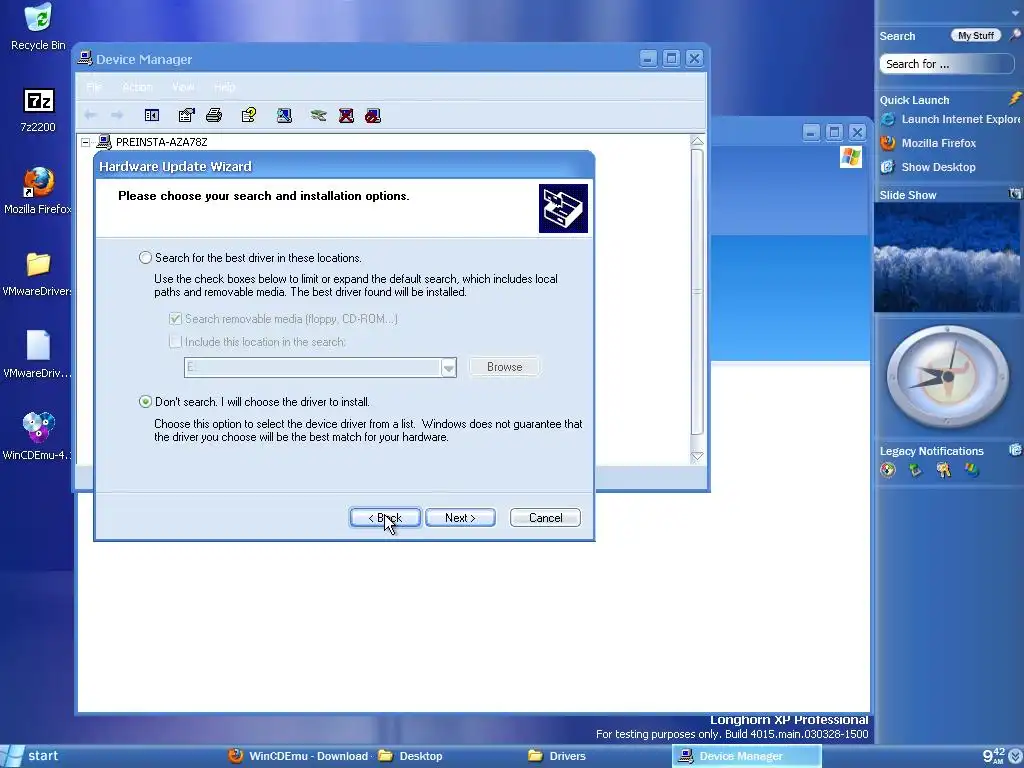Click the analog clock in sidebar

click(x=948, y=376)
